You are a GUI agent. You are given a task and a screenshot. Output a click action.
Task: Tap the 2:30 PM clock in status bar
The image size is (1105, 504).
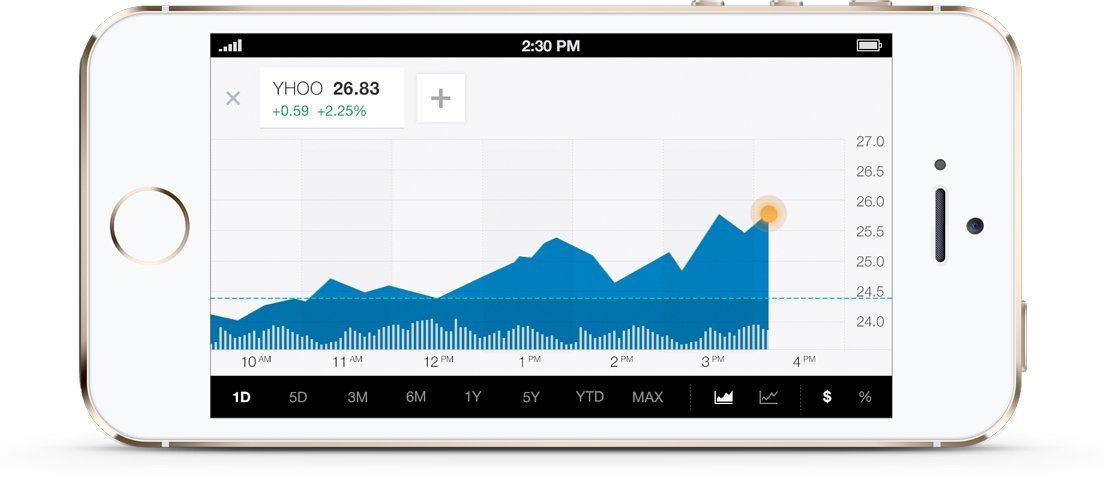[x=550, y=46]
